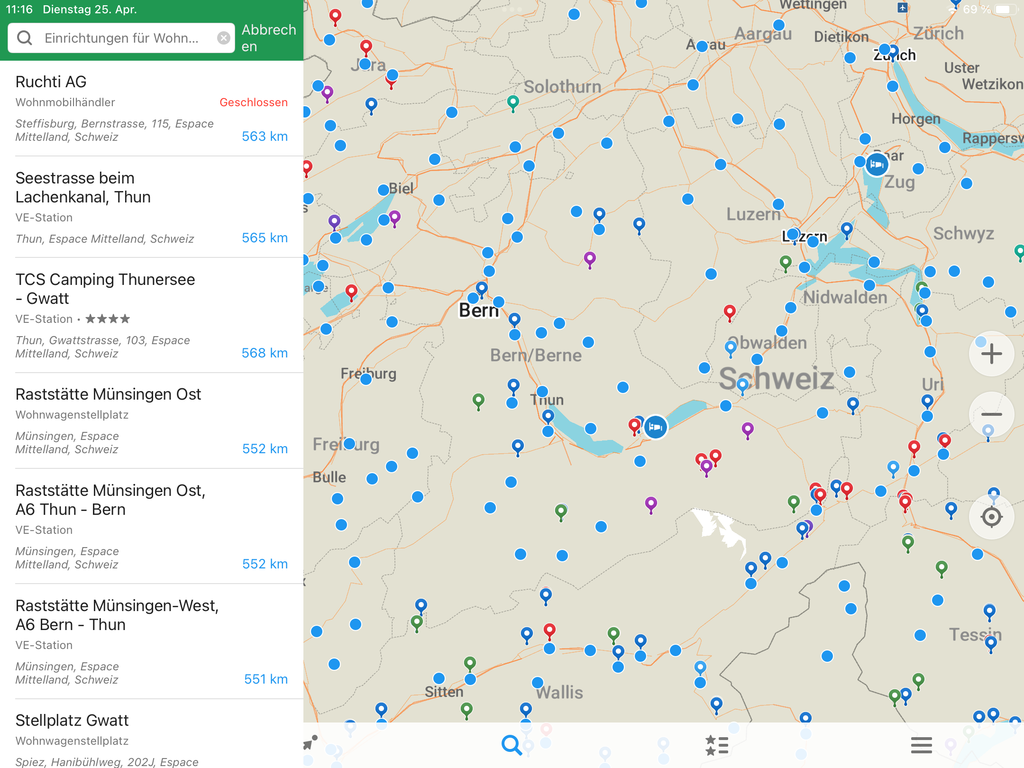Tap Solothurn label on map
This screenshot has height=768, width=1024.
562,87
